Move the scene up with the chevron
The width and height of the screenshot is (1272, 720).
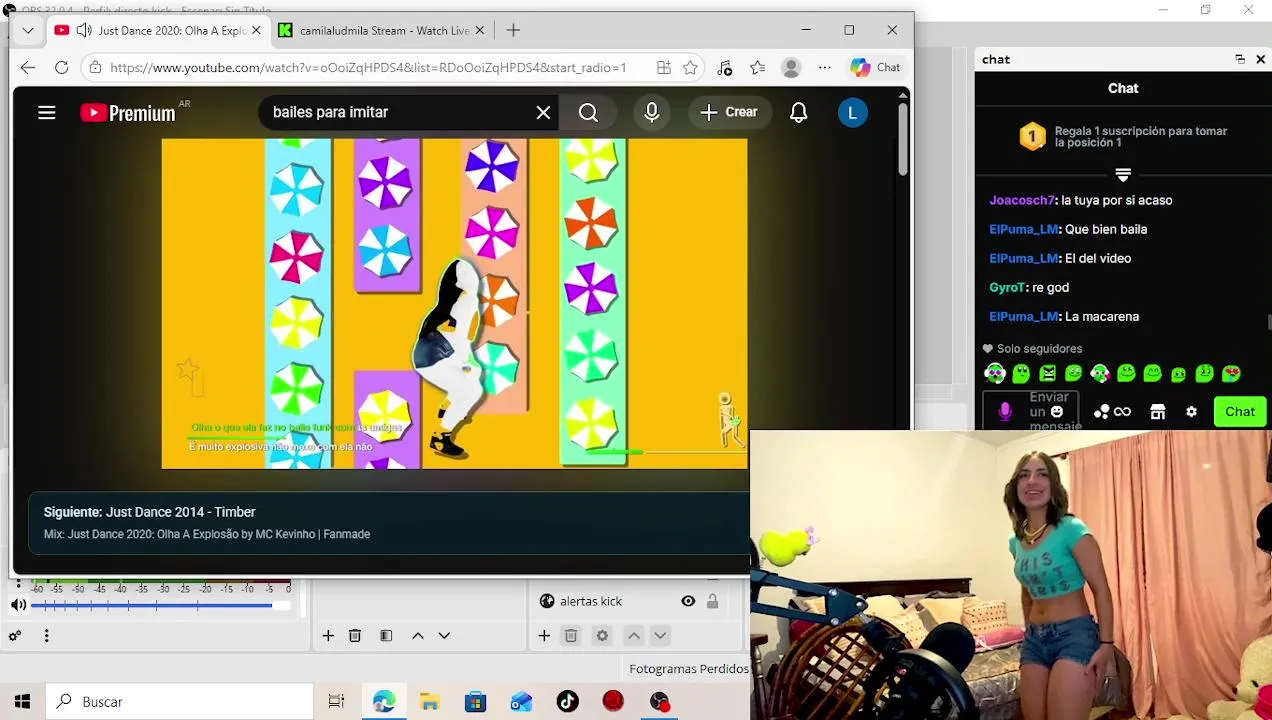coord(418,636)
